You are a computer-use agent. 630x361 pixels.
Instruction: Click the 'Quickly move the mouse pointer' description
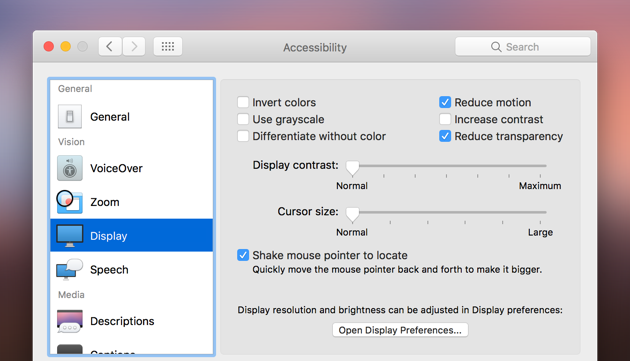(x=397, y=269)
